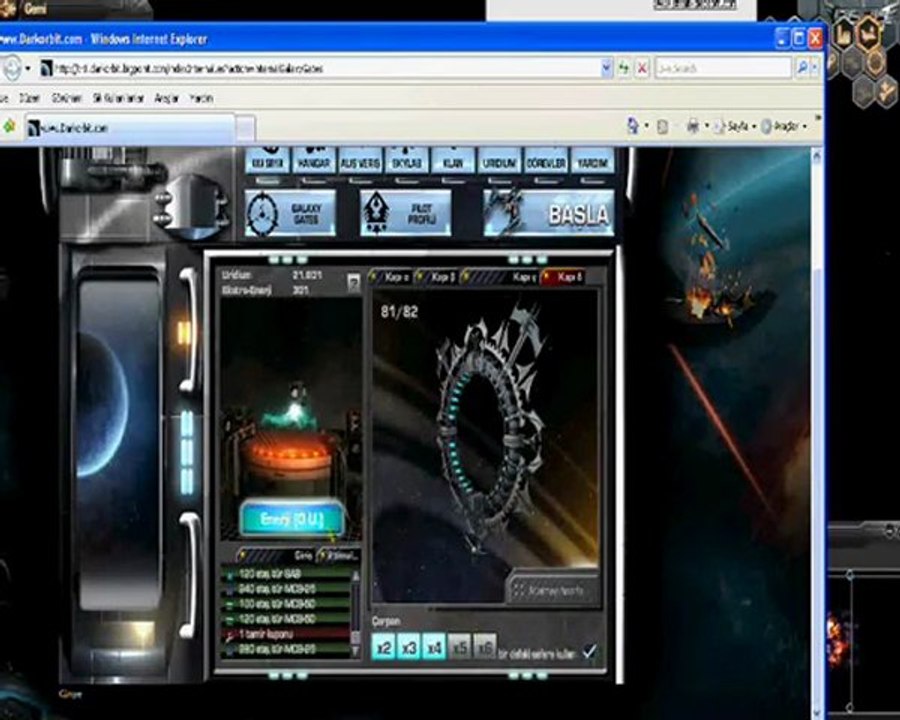Image resolution: width=900 pixels, height=720 pixels.
Task: Click the feeds toolbar icon
Action: [x=662, y=126]
